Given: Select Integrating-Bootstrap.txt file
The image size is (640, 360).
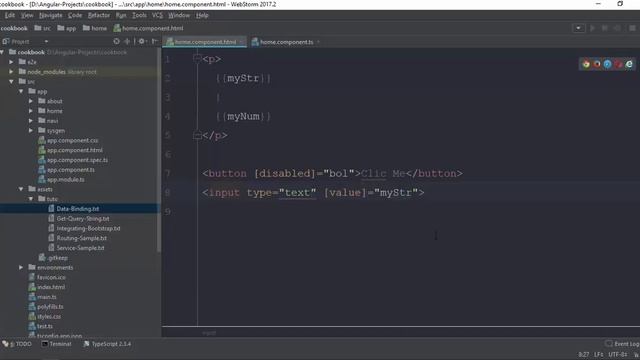Looking at the screenshot, I should tap(88, 228).
